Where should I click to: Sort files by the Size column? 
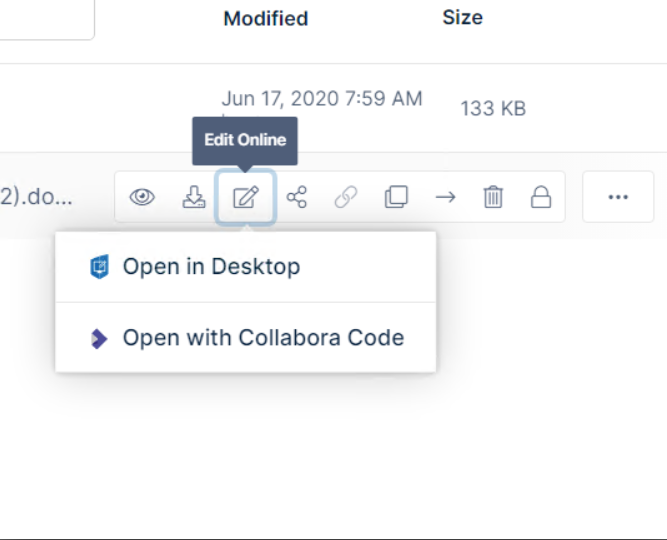(462, 17)
